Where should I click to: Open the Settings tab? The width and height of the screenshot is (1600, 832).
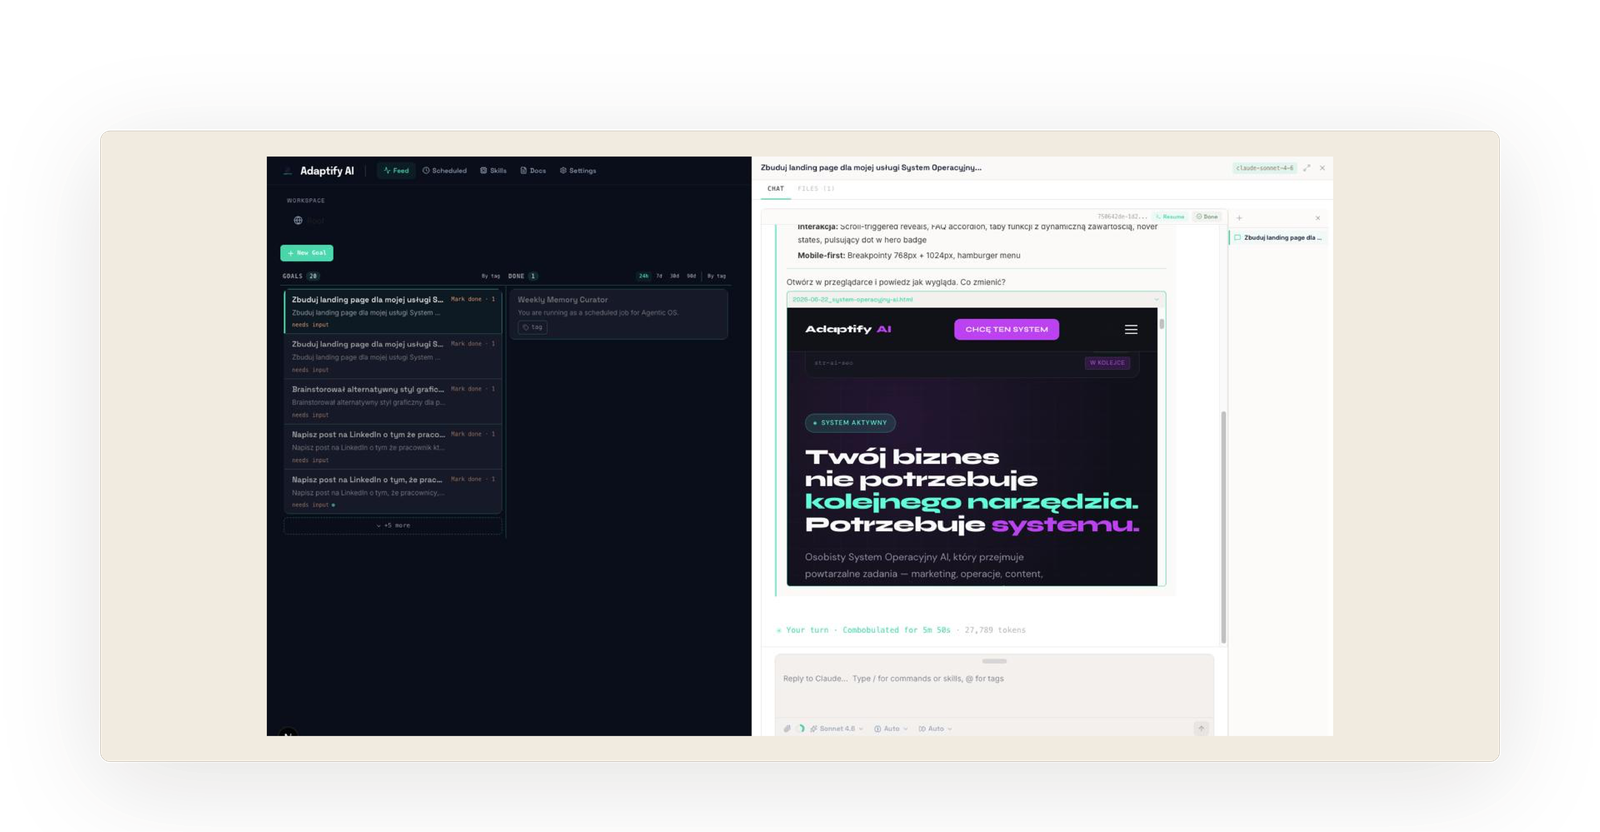[578, 171]
